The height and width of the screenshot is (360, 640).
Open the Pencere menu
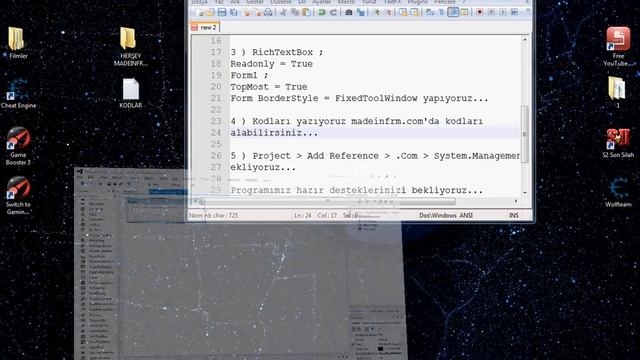point(444,2)
